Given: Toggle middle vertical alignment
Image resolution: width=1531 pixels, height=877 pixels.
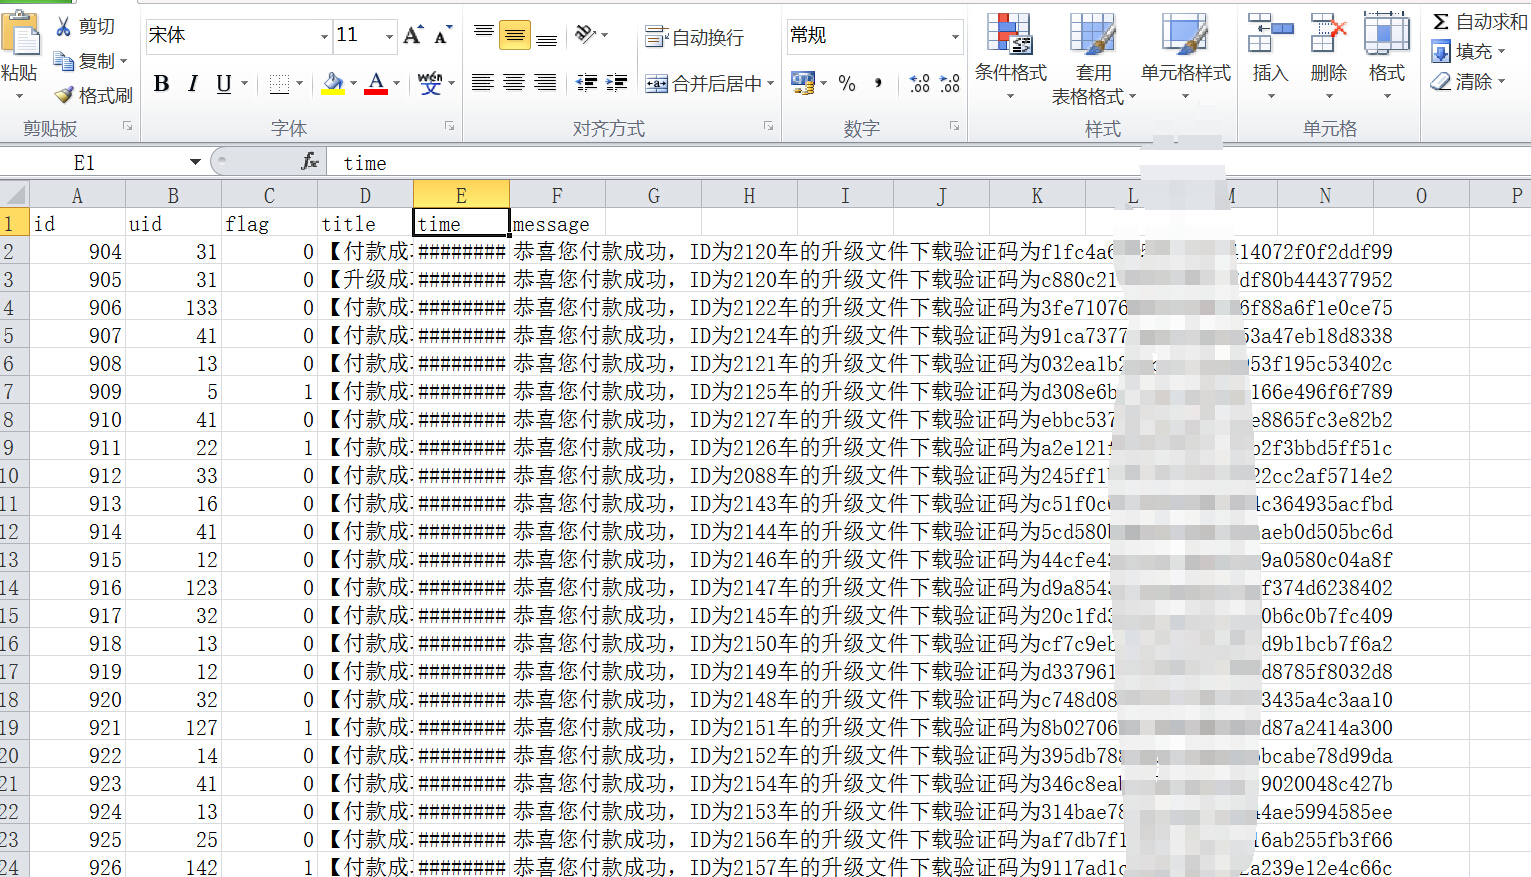Looking at the screenshot, I should pyautogui.click(x=514, y=36).
